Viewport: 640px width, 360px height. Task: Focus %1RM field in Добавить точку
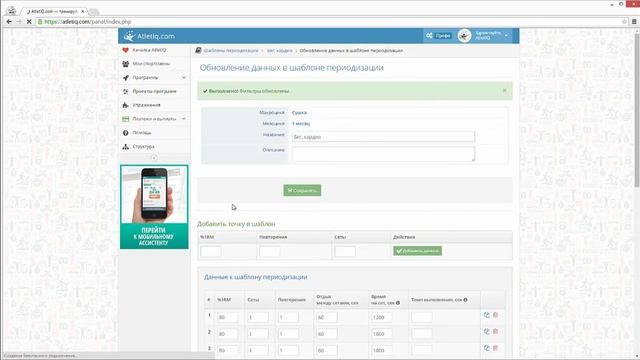point(211,251)
